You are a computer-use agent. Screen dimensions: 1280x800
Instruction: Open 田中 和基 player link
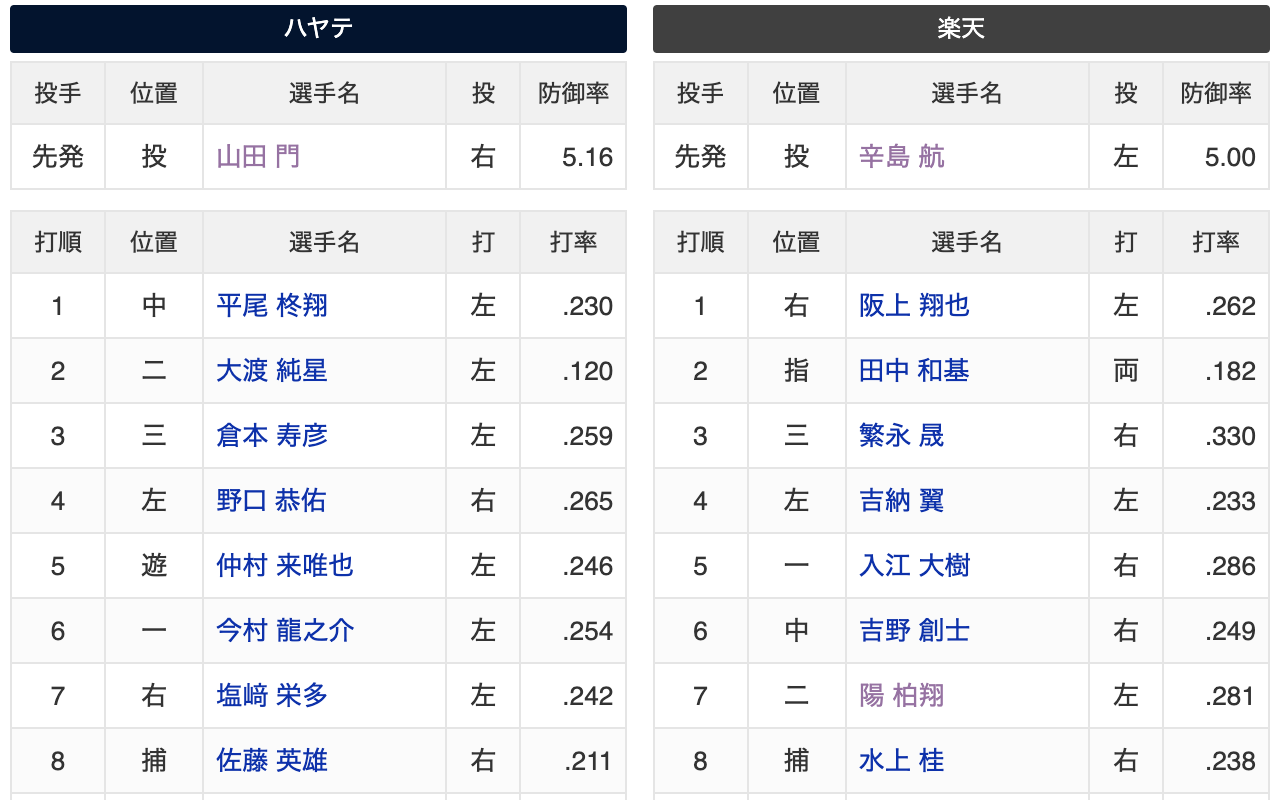tap(915, 371)
